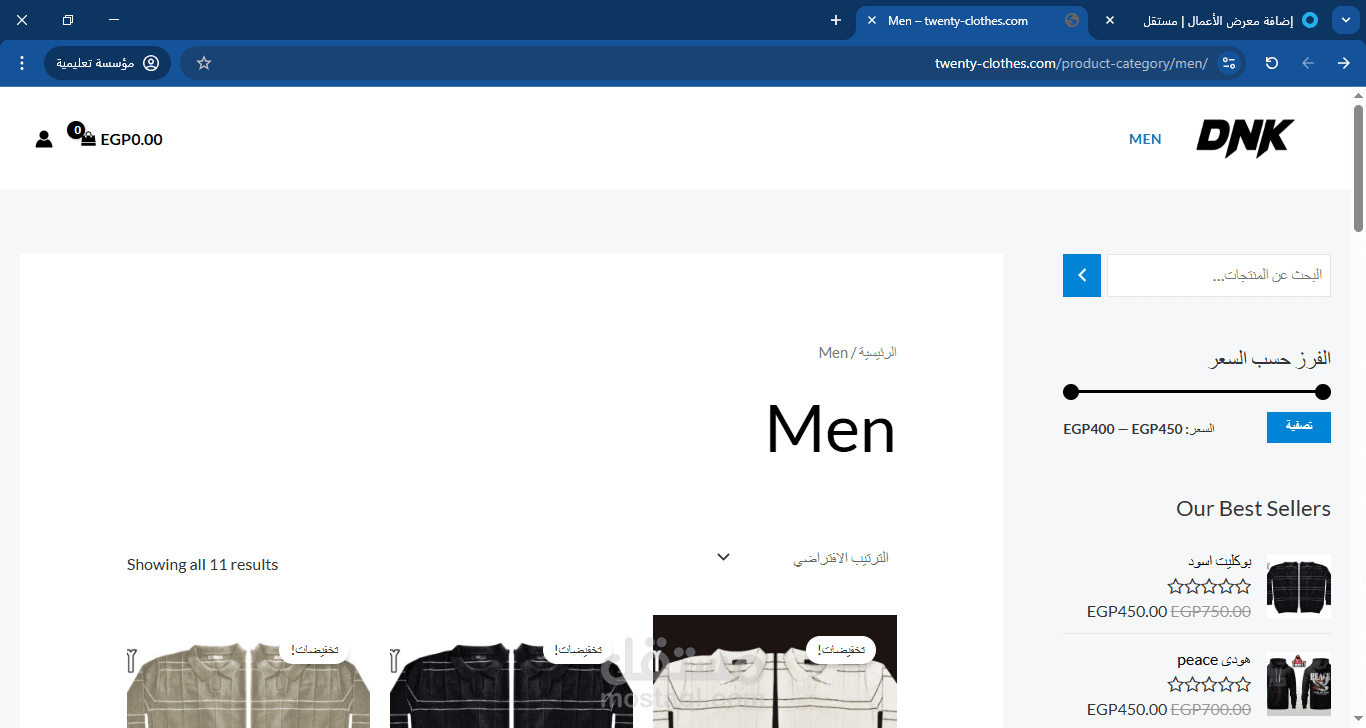Click the 'Our Best Sellers' heading
The image size is (1366, 728).
pos(1253,509)
